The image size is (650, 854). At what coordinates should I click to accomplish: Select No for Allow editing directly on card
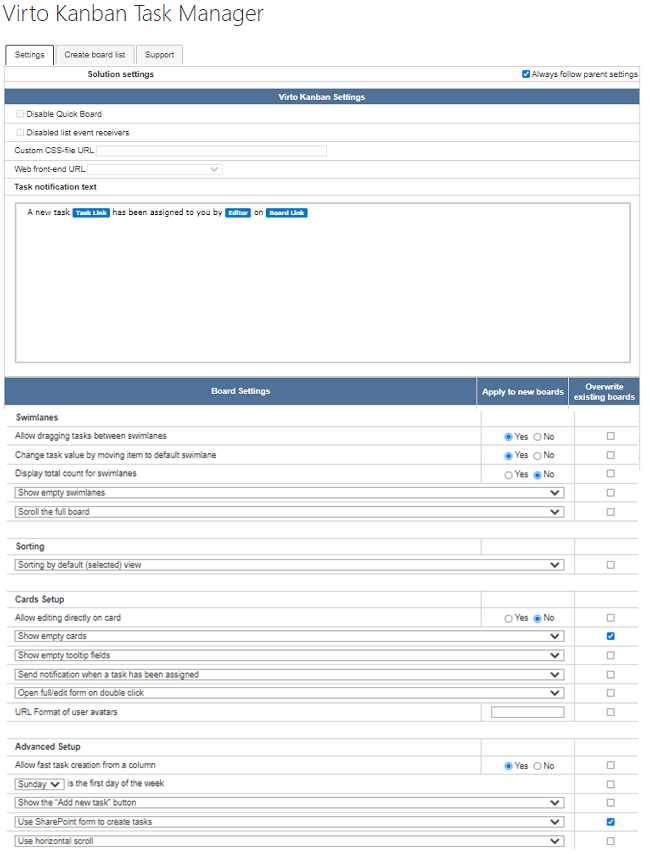[x=537, y=619]
